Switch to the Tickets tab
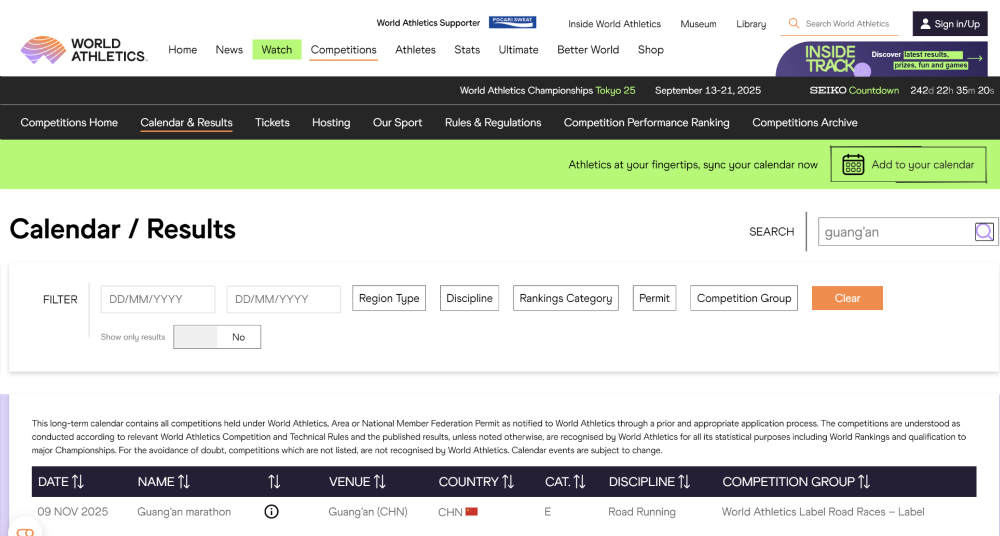 click(x=272, y=123)
